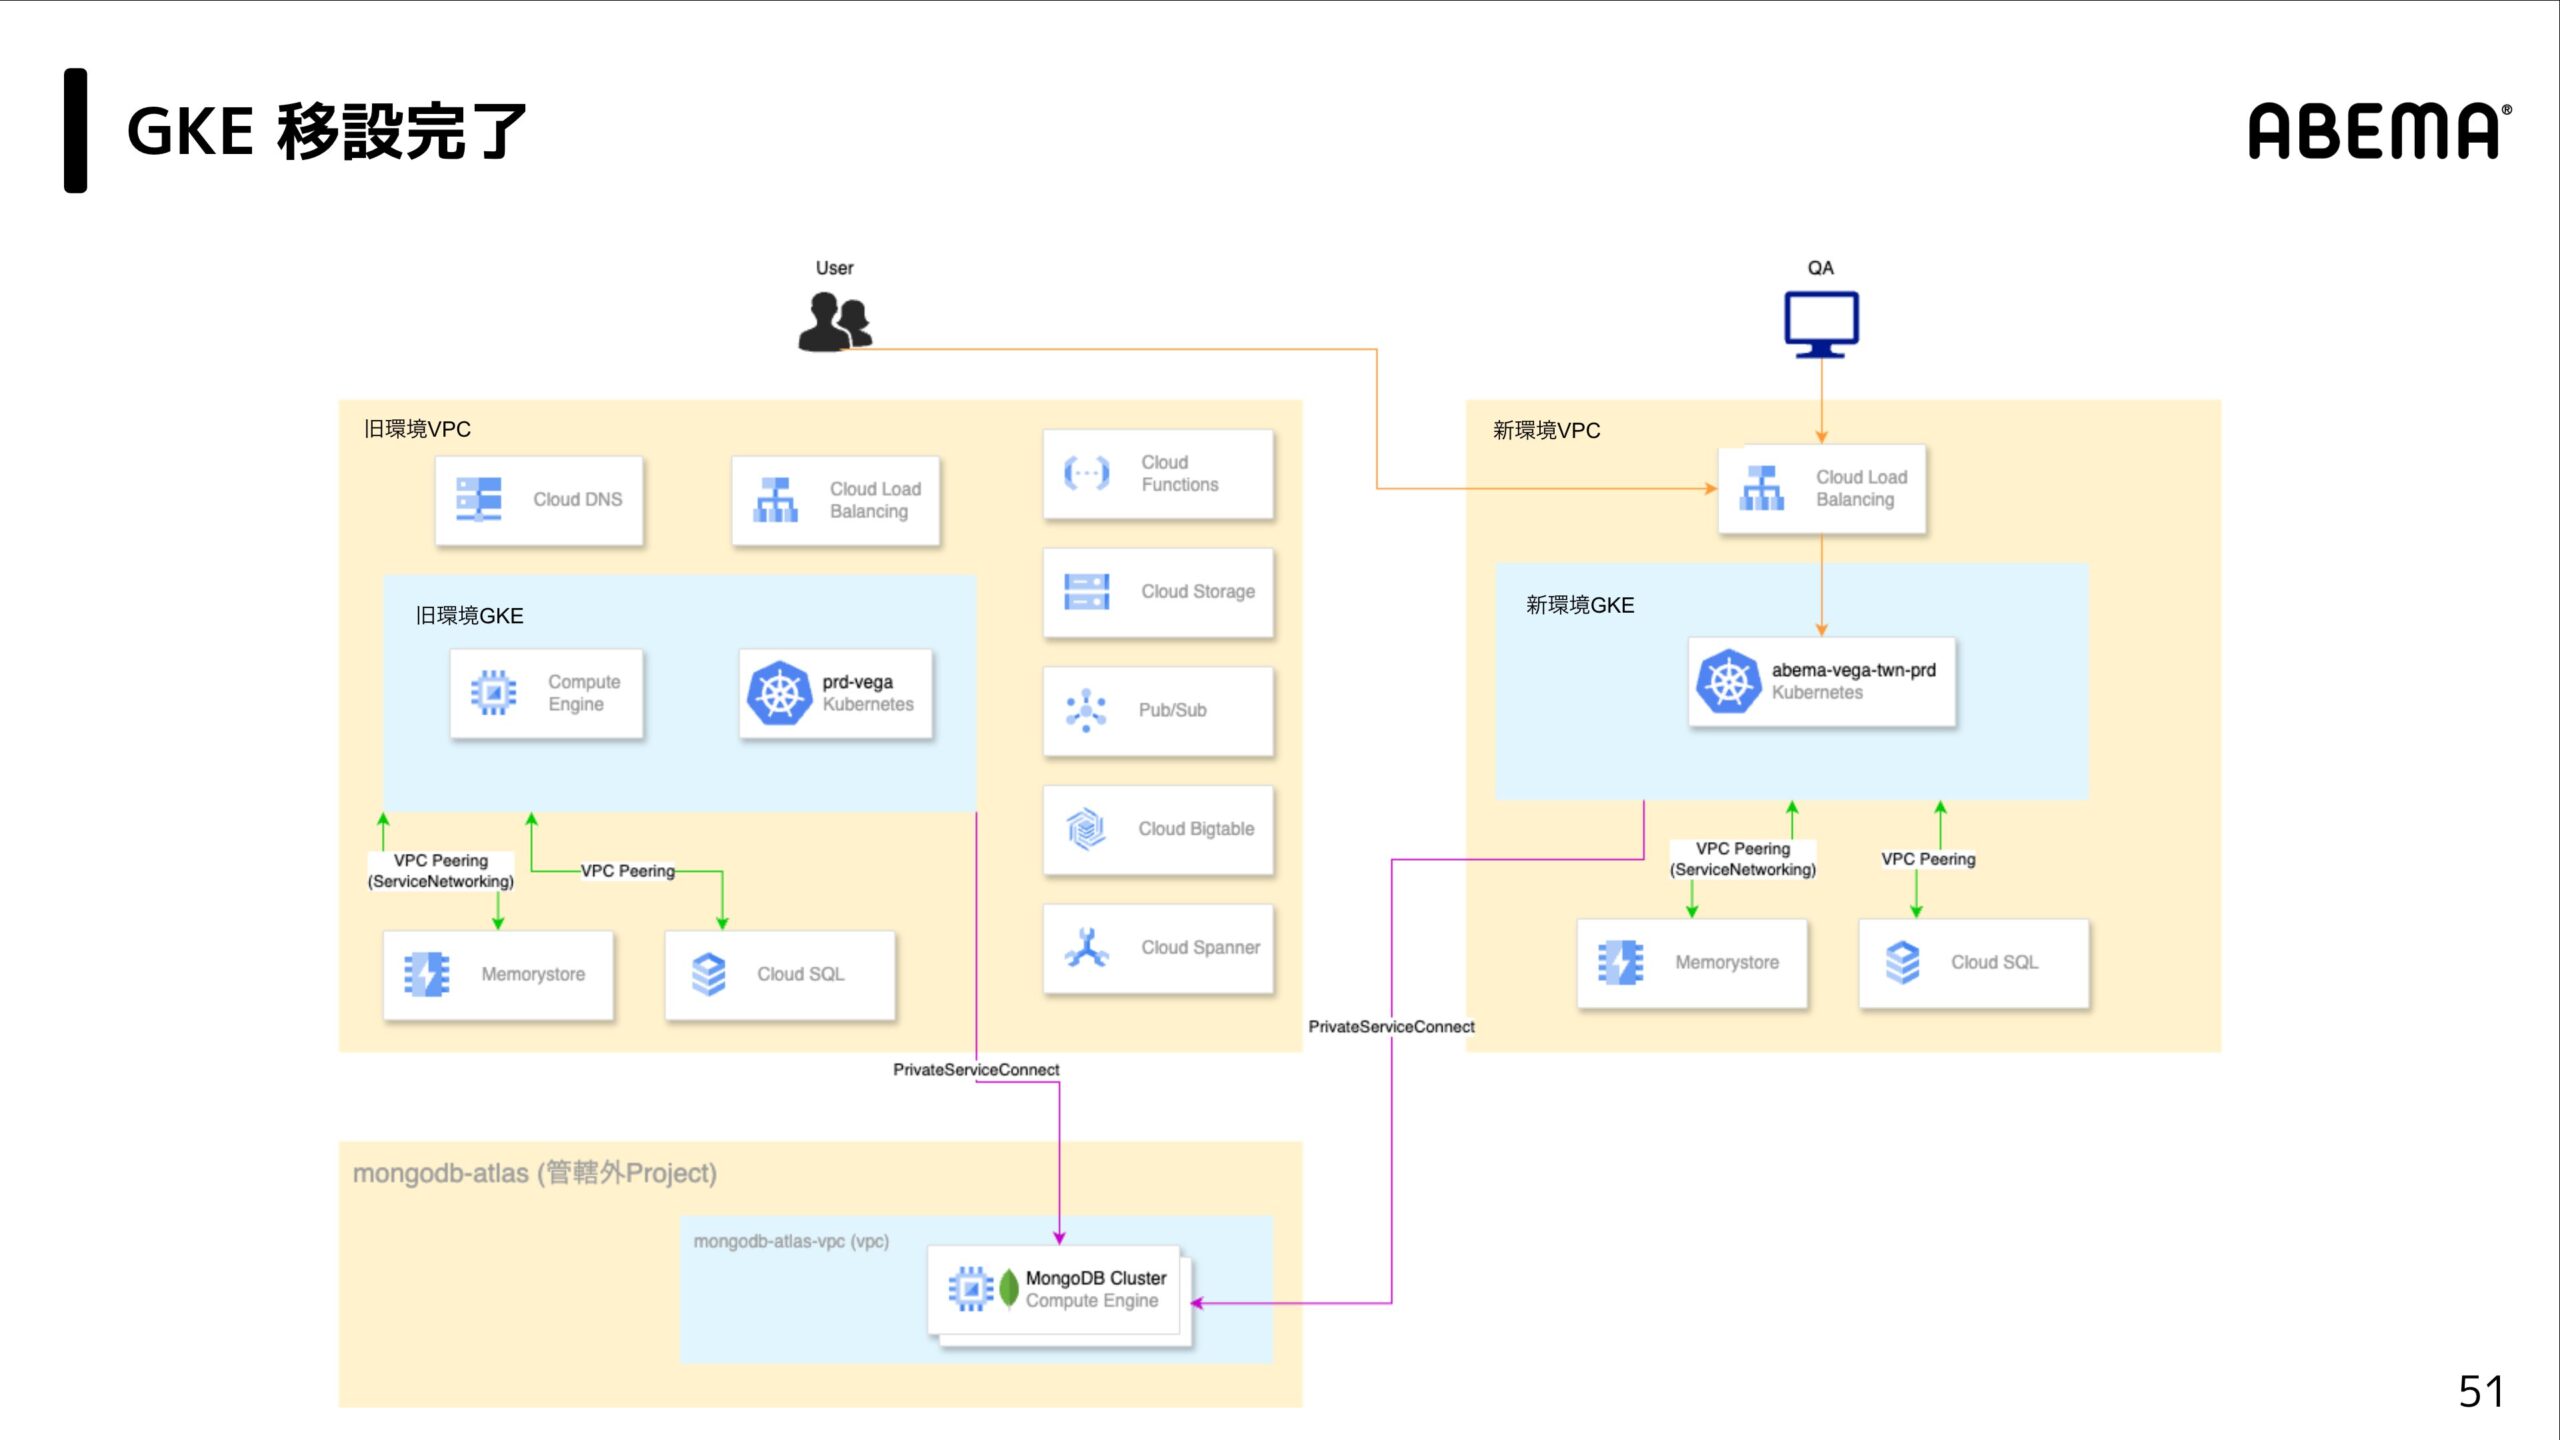Click the MongoDB leaf icon
2560x1440 pixels.
(1009, 1288)
